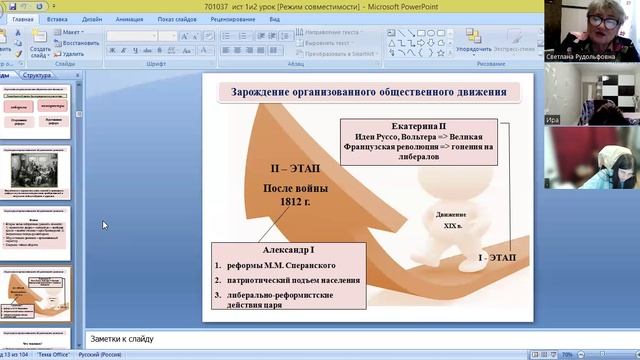This screenshot has height=360, width=640.
Task: Open the Рецензирование ribbon tab
Action: pyautogui.click(x=233, y=19)
